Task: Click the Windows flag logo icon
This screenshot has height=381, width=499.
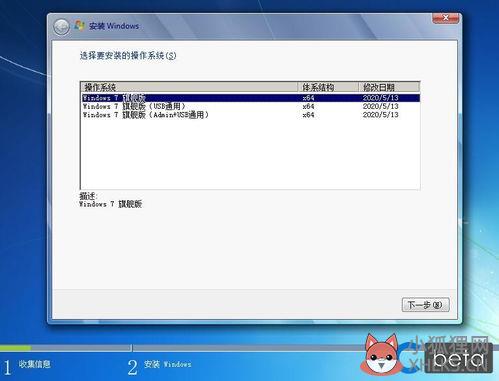Action: [79, 26]
